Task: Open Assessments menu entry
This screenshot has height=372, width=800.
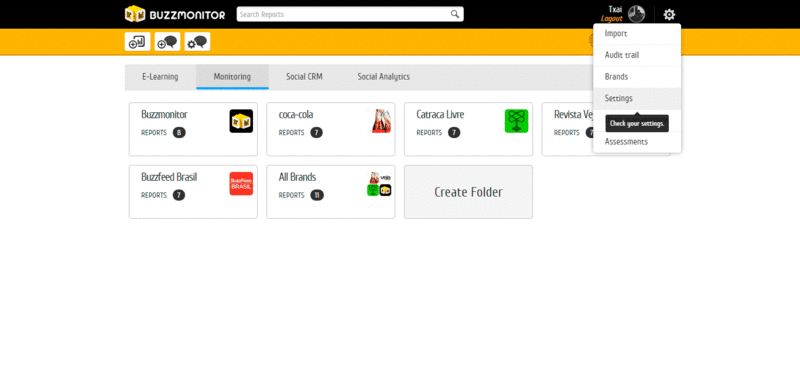Action: [x=637, y=142]
